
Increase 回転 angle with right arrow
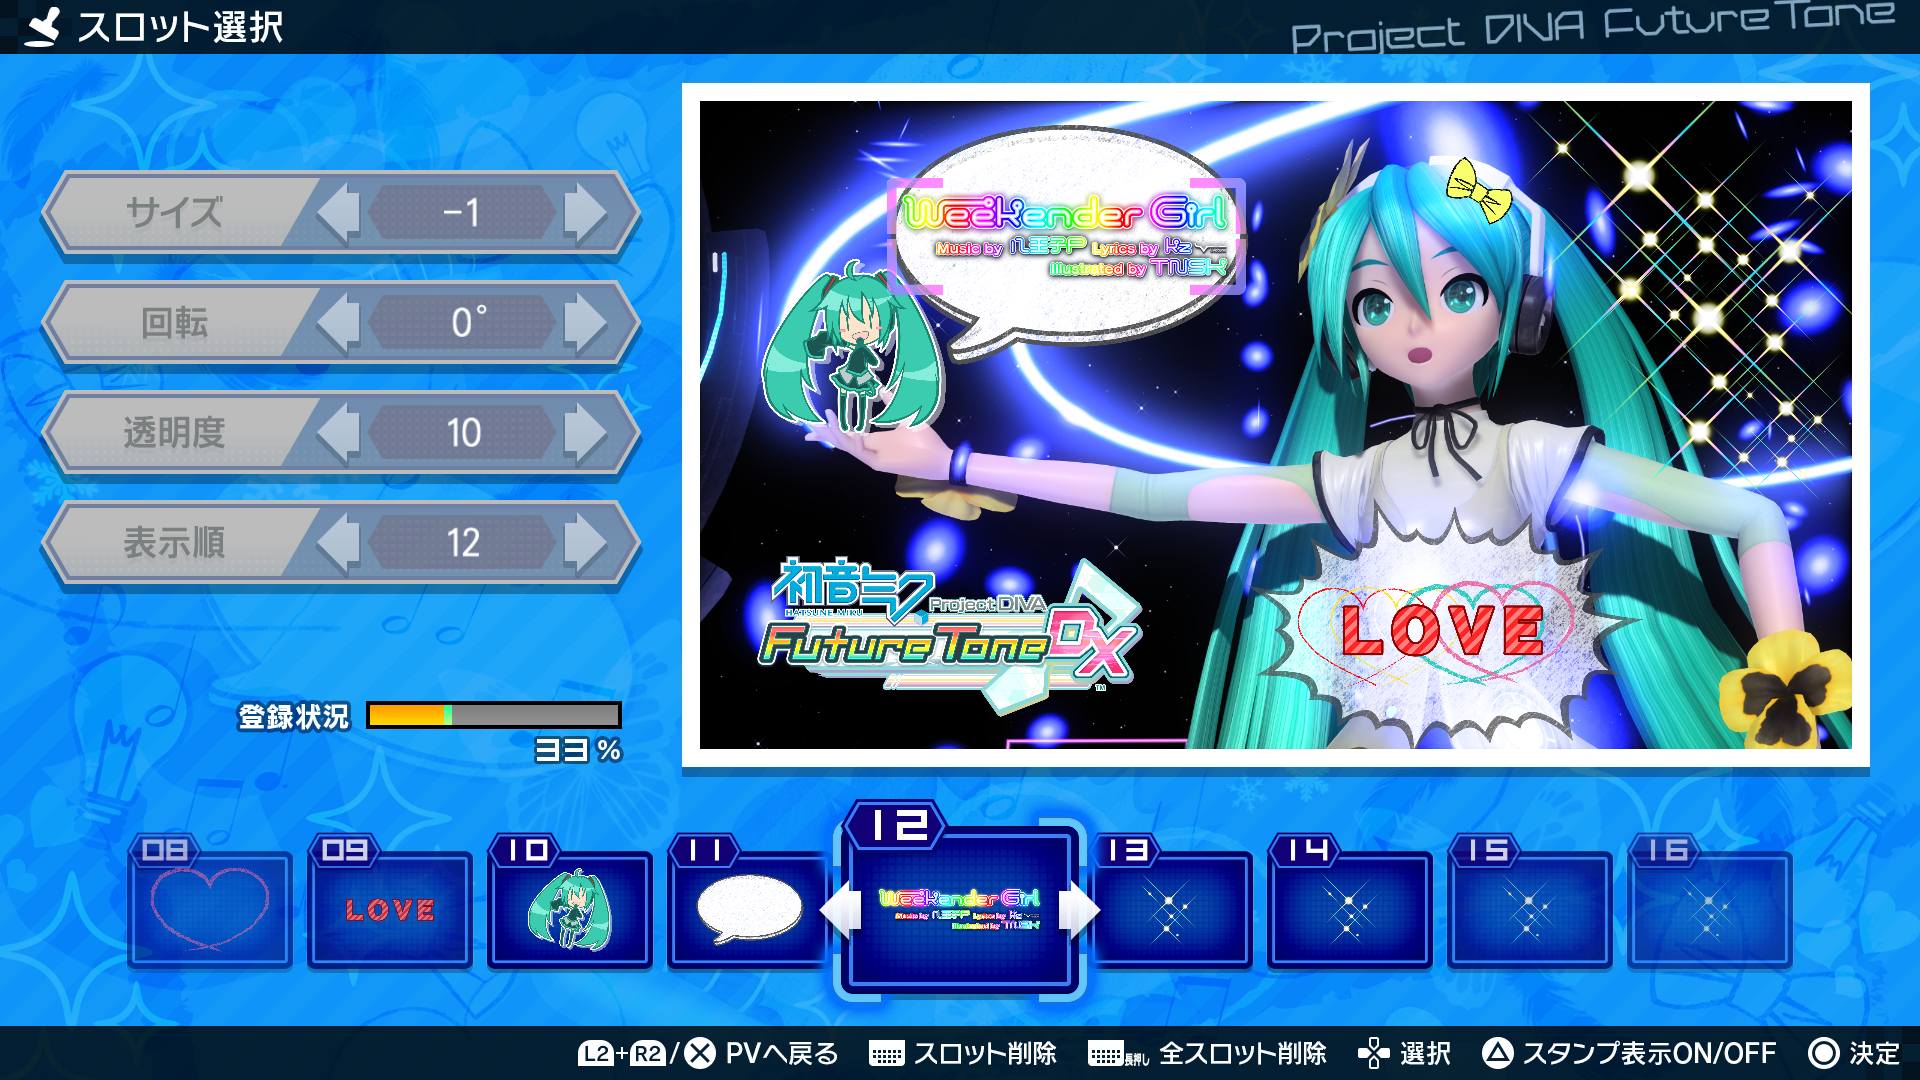(x=584, y=323)
